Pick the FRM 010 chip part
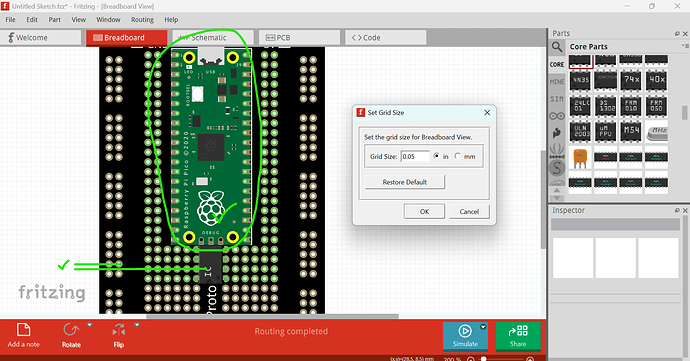Viewport: 690px width, 361px height. pyautogui.click(x=631, y=106)
